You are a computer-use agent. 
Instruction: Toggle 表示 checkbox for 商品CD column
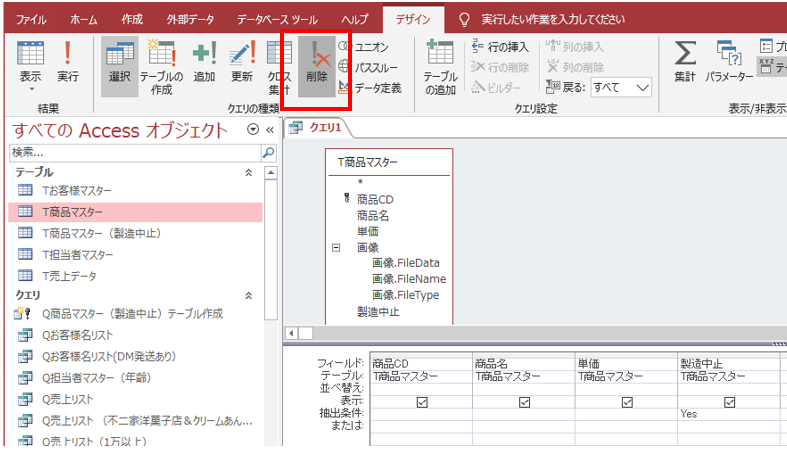pos(422,402)
